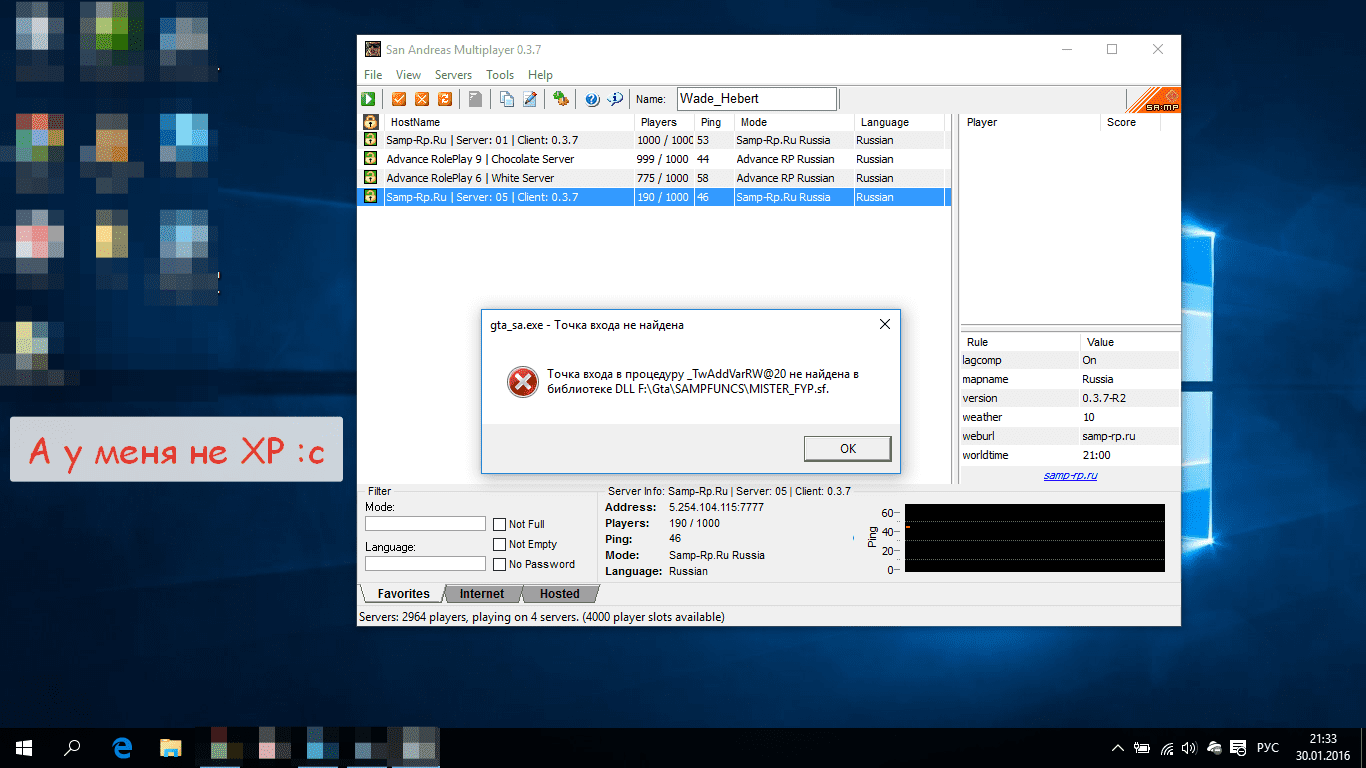Viewport: 1366px width, 768px height.
Task: Click the Mode filter input field
Action: 425,524
